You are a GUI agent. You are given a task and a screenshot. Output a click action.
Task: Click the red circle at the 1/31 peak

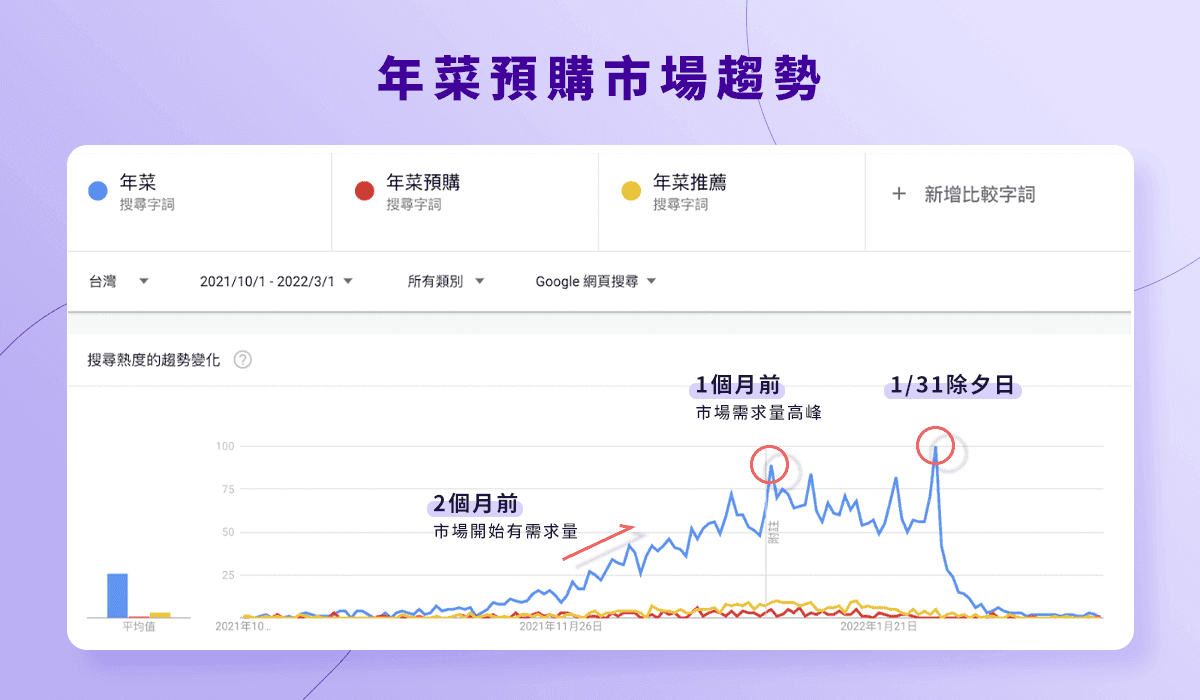pyautogui.click(x=936, y=445)
